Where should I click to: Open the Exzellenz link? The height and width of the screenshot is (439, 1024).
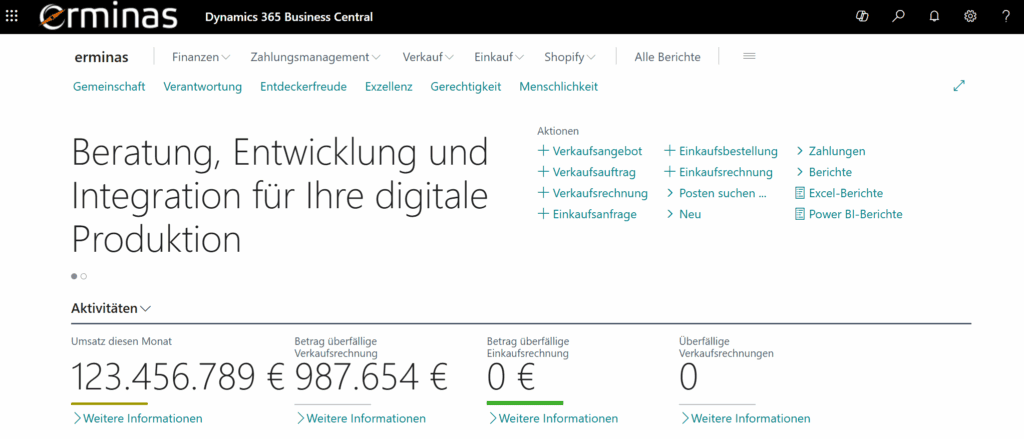click(389, 86)
